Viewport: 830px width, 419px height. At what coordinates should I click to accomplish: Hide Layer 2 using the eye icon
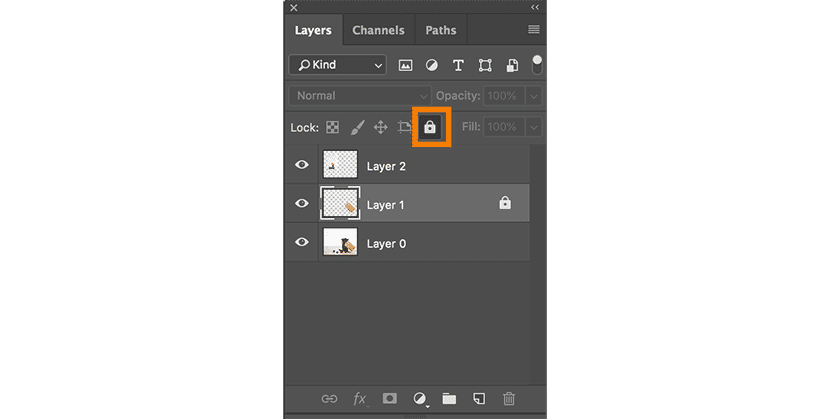[301, 166]
